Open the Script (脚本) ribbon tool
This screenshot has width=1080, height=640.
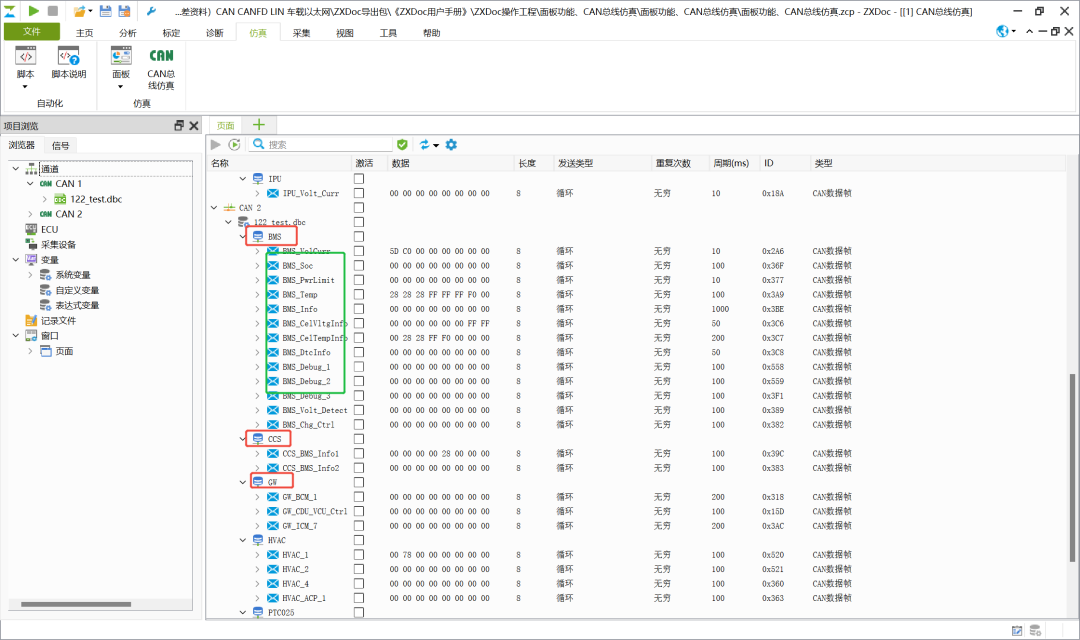pos(25,68)
